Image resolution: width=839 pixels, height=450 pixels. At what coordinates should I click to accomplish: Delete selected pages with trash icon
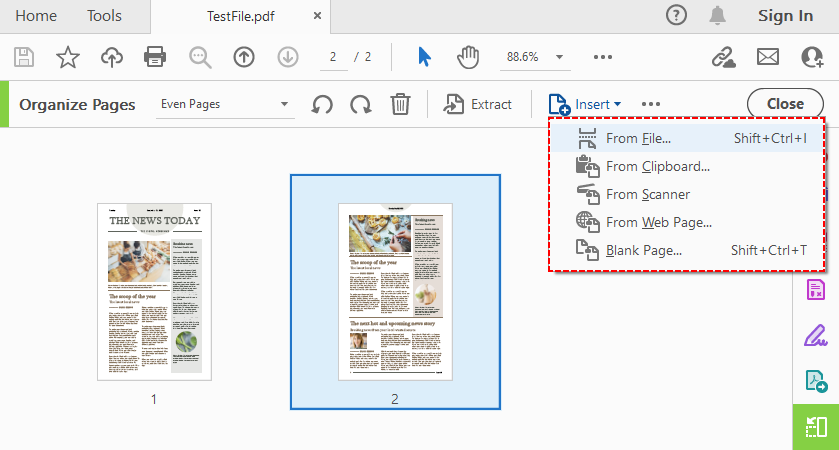click(x=400, y=104)
